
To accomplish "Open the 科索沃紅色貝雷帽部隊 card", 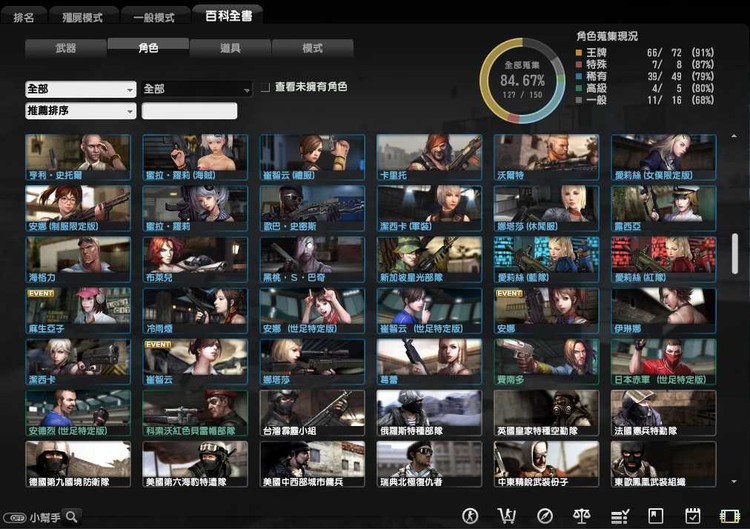I will (195, 413).
